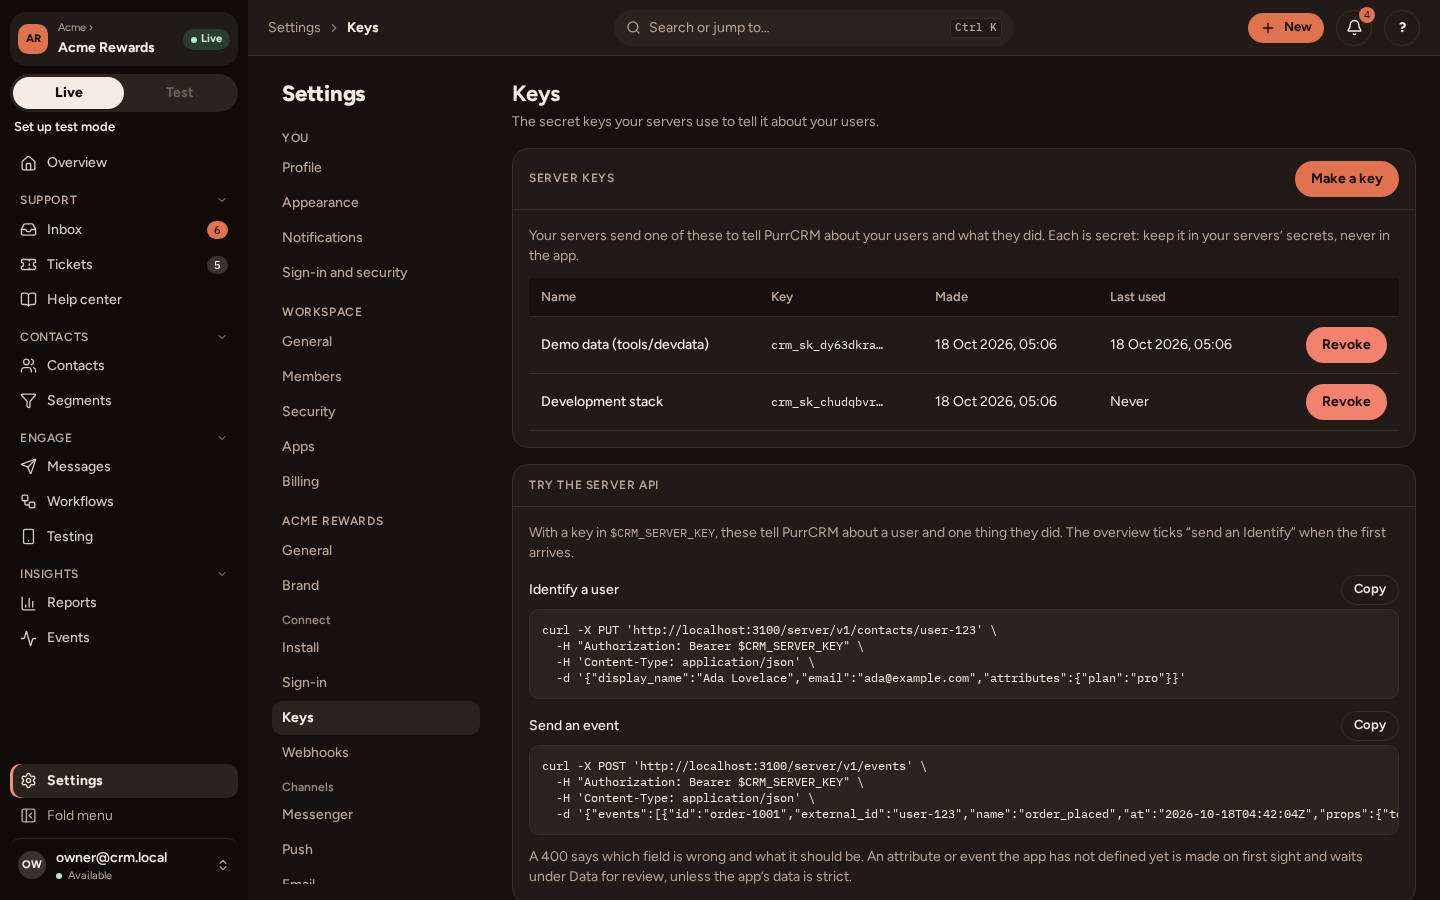Click the AR workspace avatar
The image size is (1440, 900).
tap(33, 39)
